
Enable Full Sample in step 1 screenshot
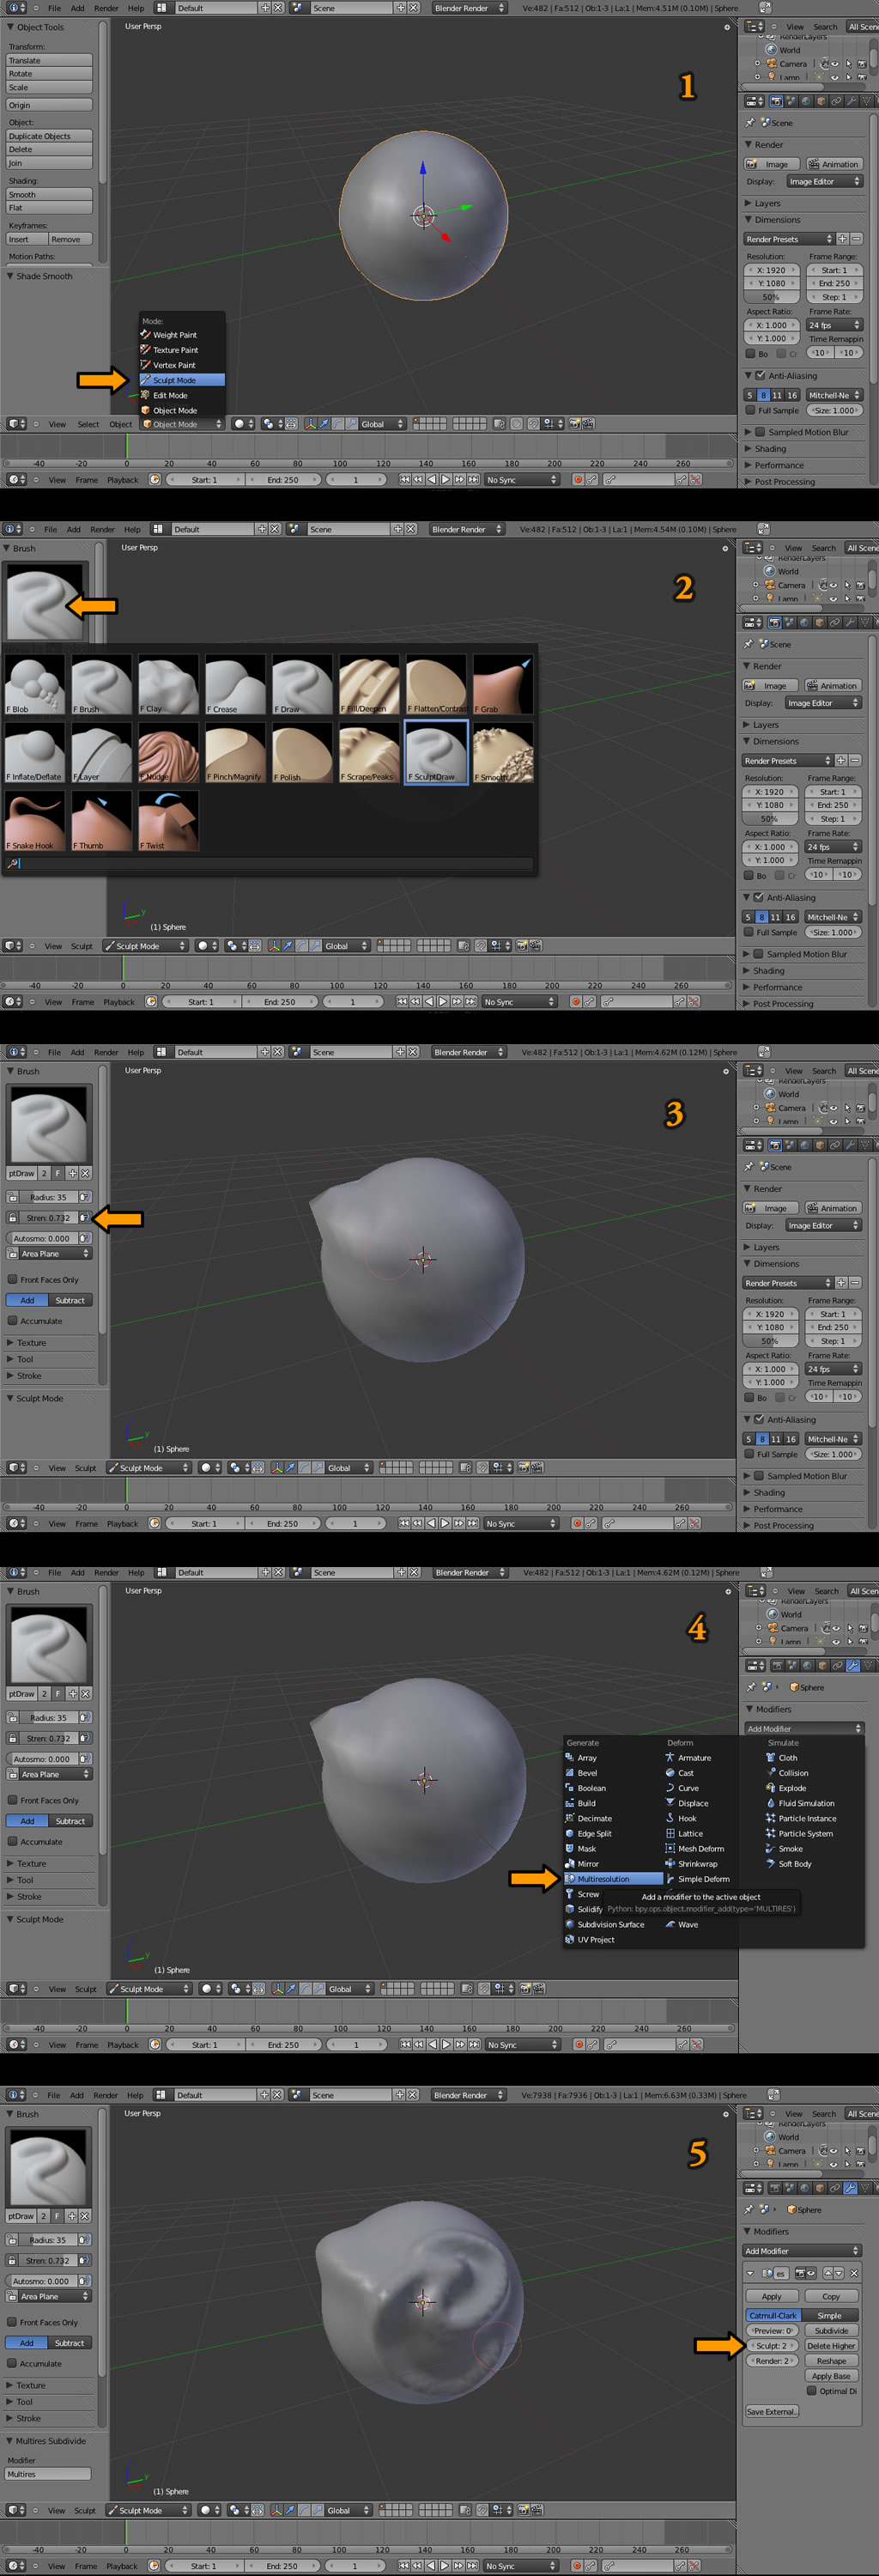tap(750, 410)
